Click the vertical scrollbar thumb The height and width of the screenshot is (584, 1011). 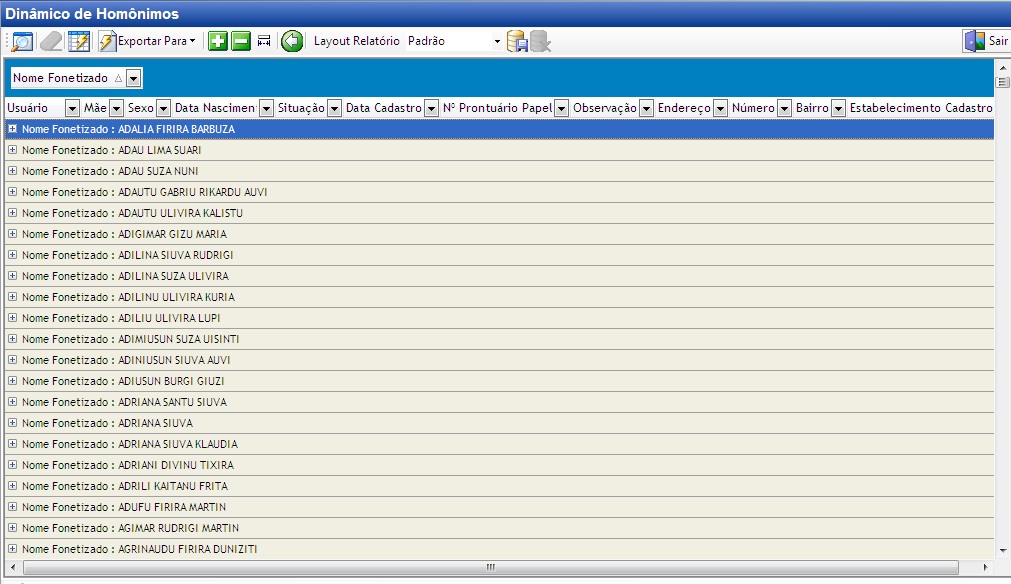1003,82
